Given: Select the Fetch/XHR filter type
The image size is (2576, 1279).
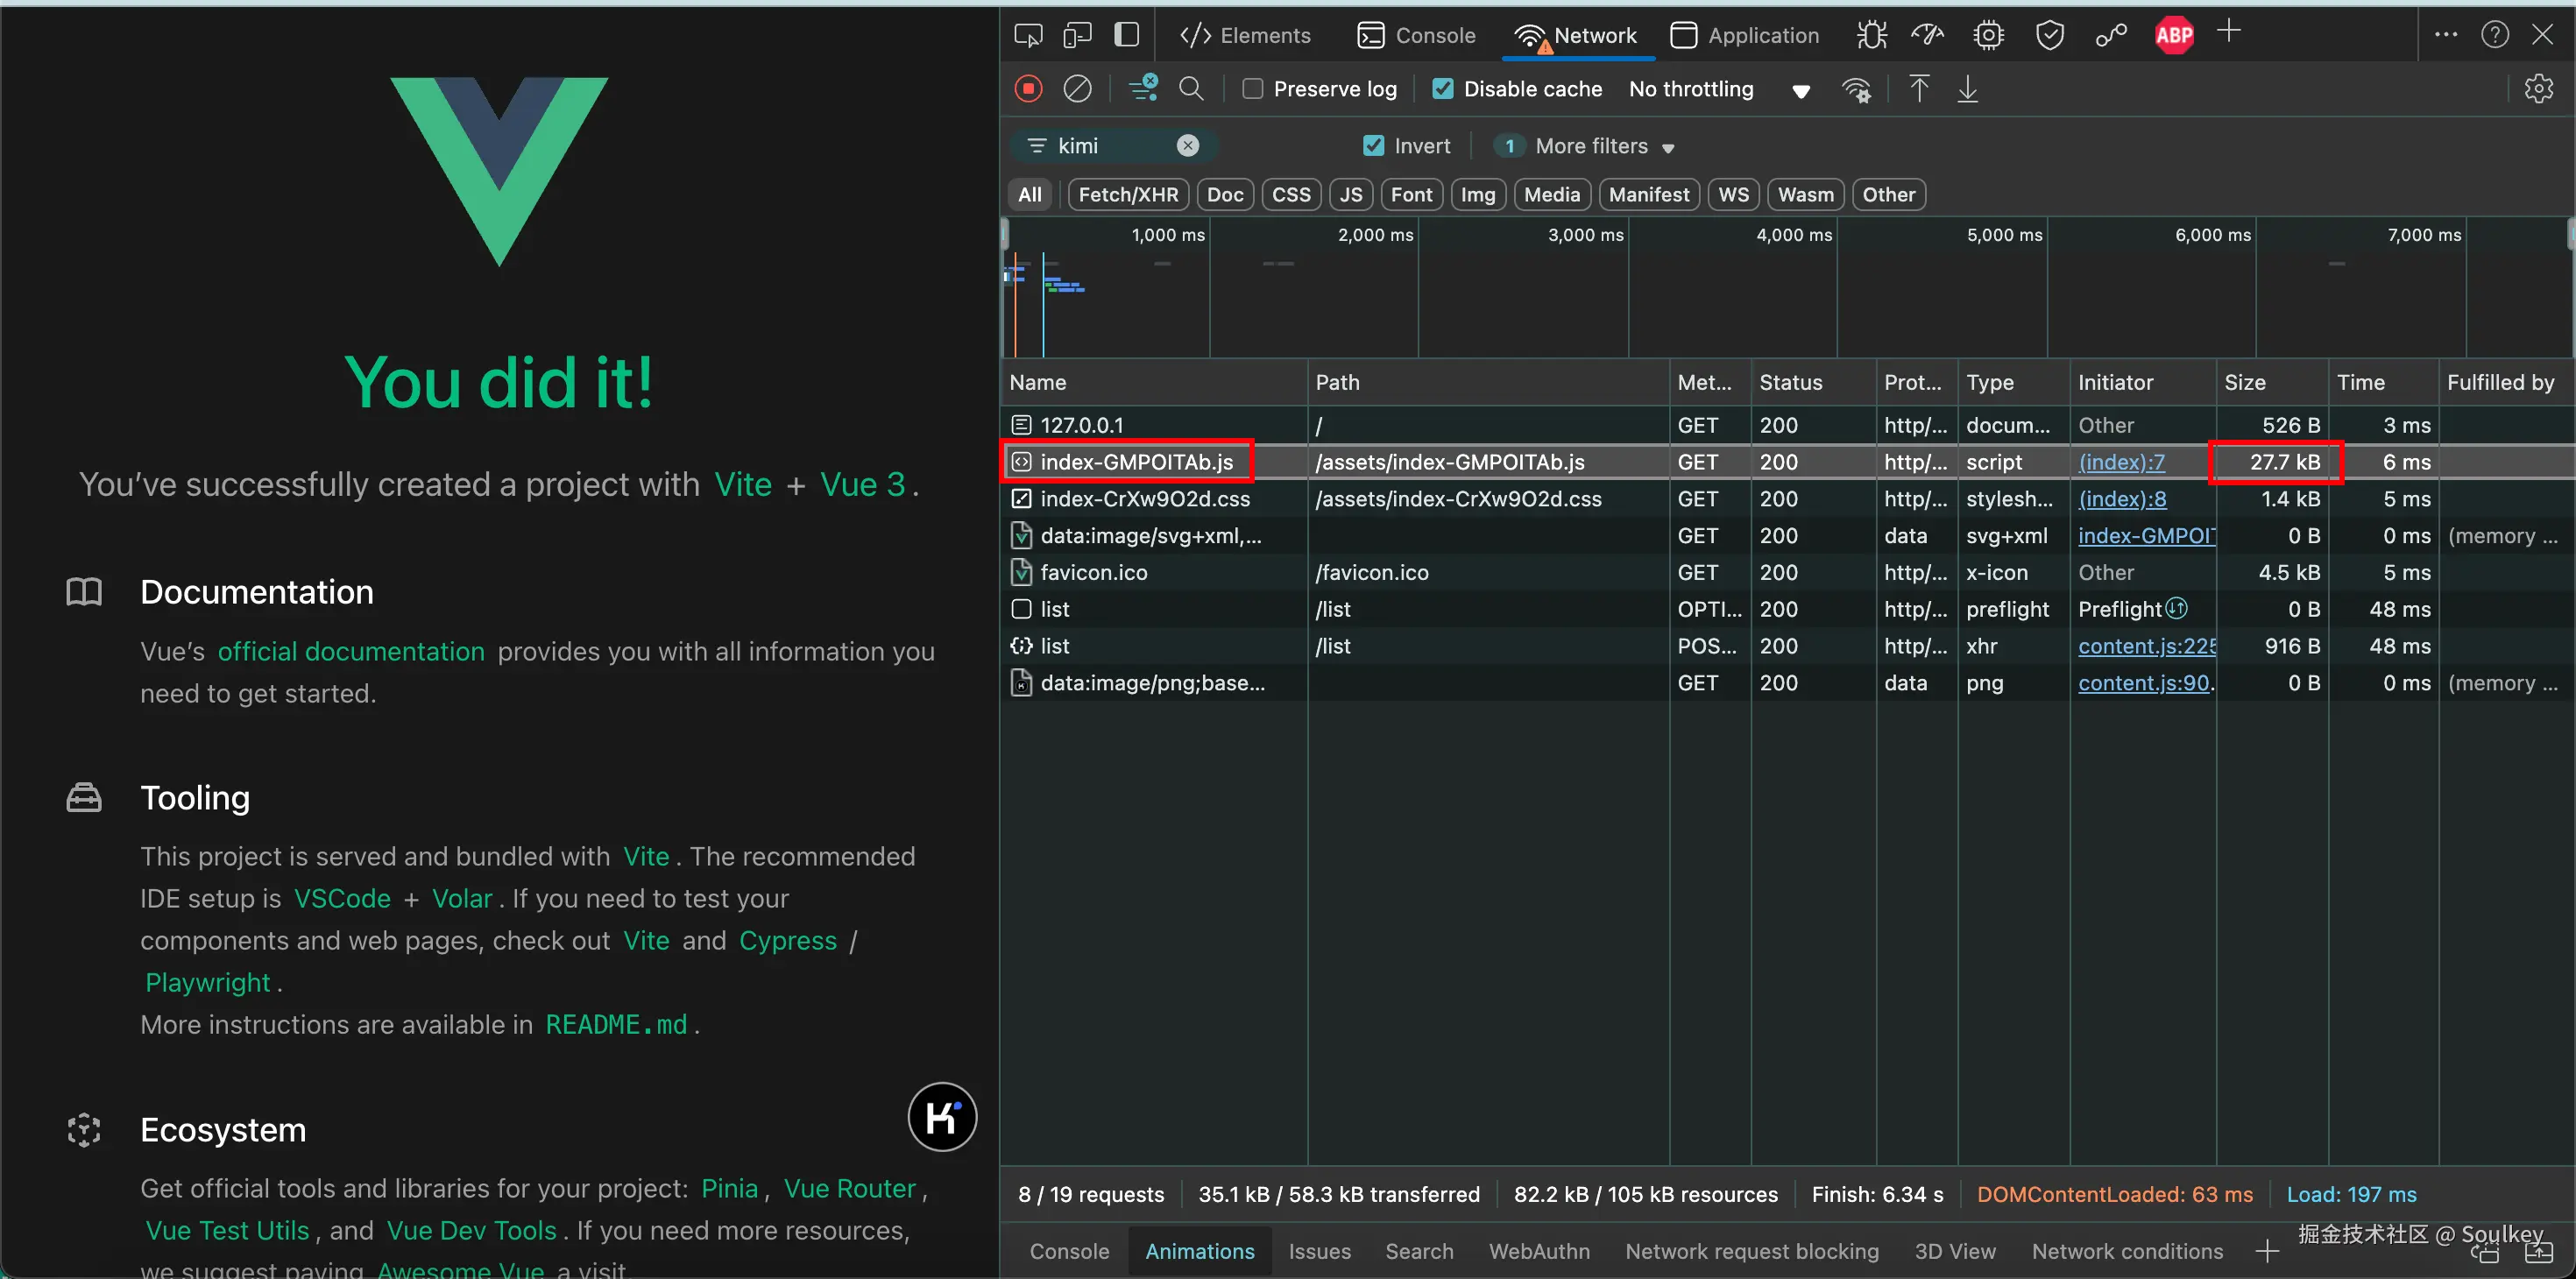Looking at the screenshot, I should click(x=1128, y=195).
